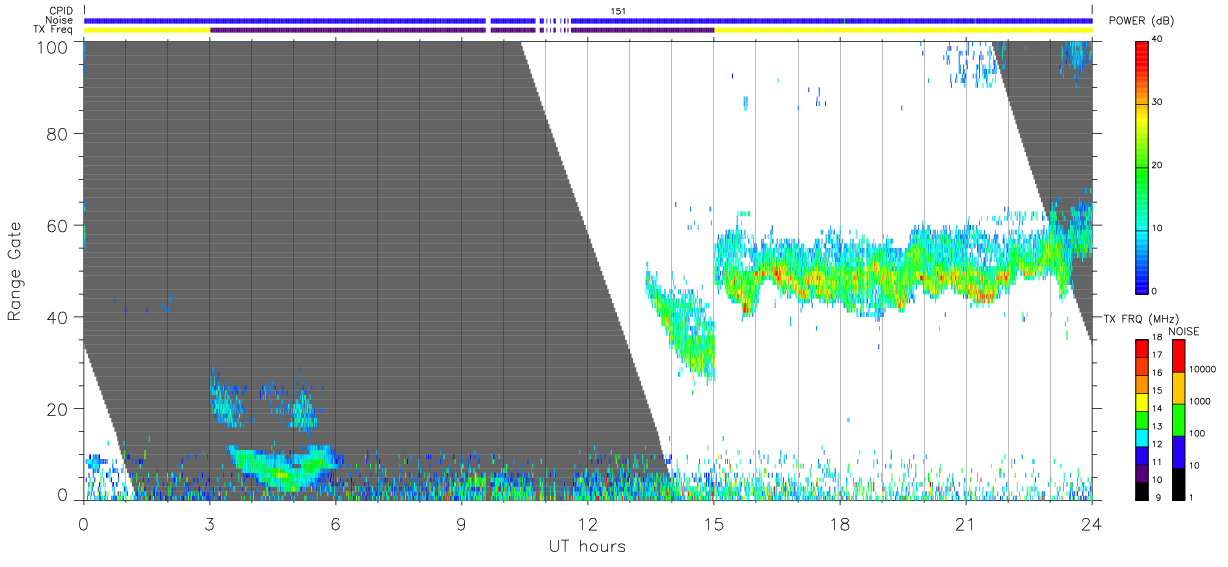Screen dimensions: 1228x567
Task: Click the 100 label on the noise scale
Action: 1197,434
